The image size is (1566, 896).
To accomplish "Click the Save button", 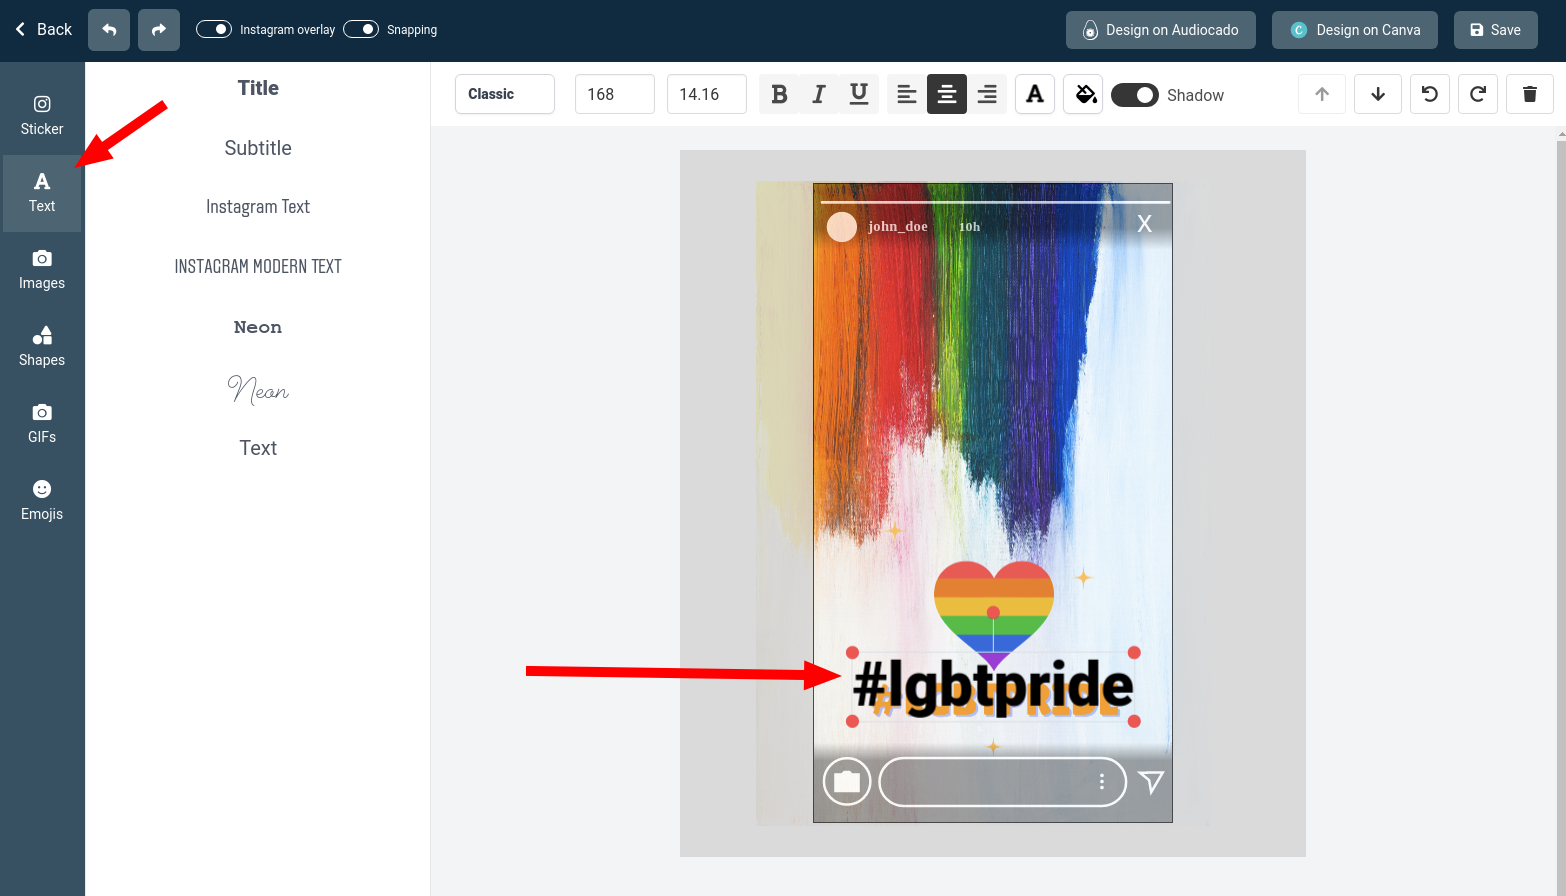I will tap(1495, 30).
